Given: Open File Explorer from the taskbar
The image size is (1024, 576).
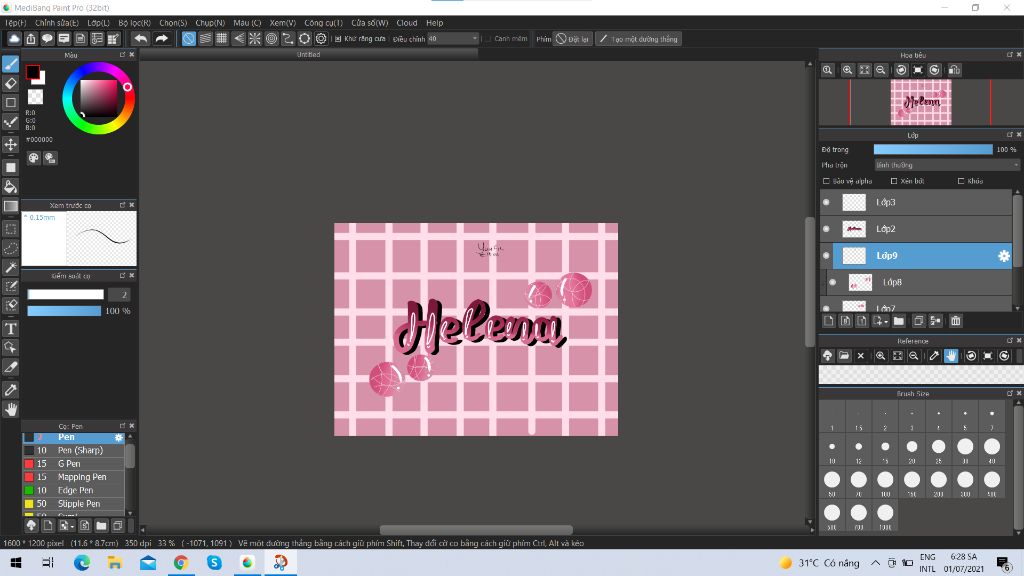Looking at the screenshot, I should 115,562.
